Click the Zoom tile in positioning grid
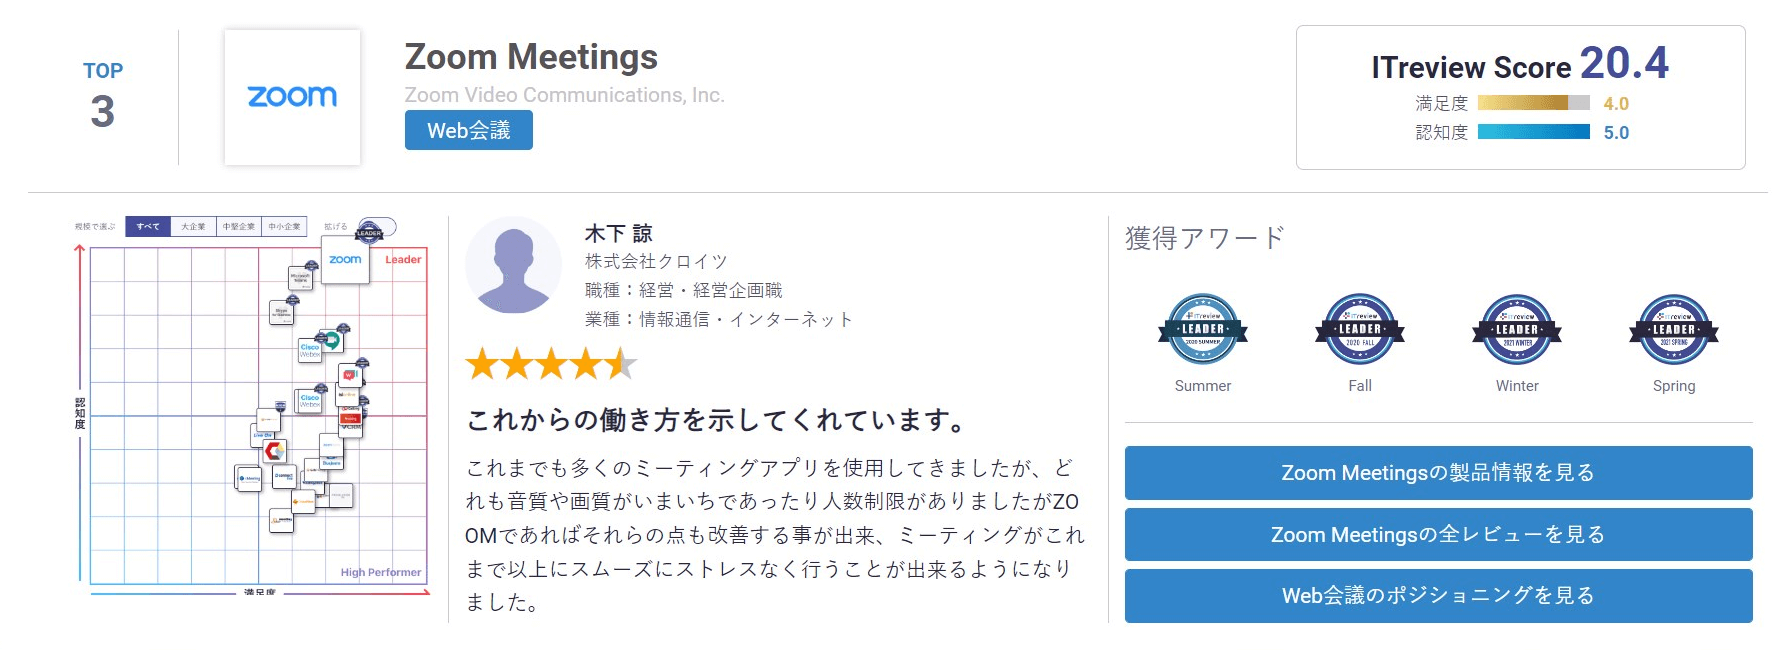This screenshot has width=1792, height=650. coord(345,260)
